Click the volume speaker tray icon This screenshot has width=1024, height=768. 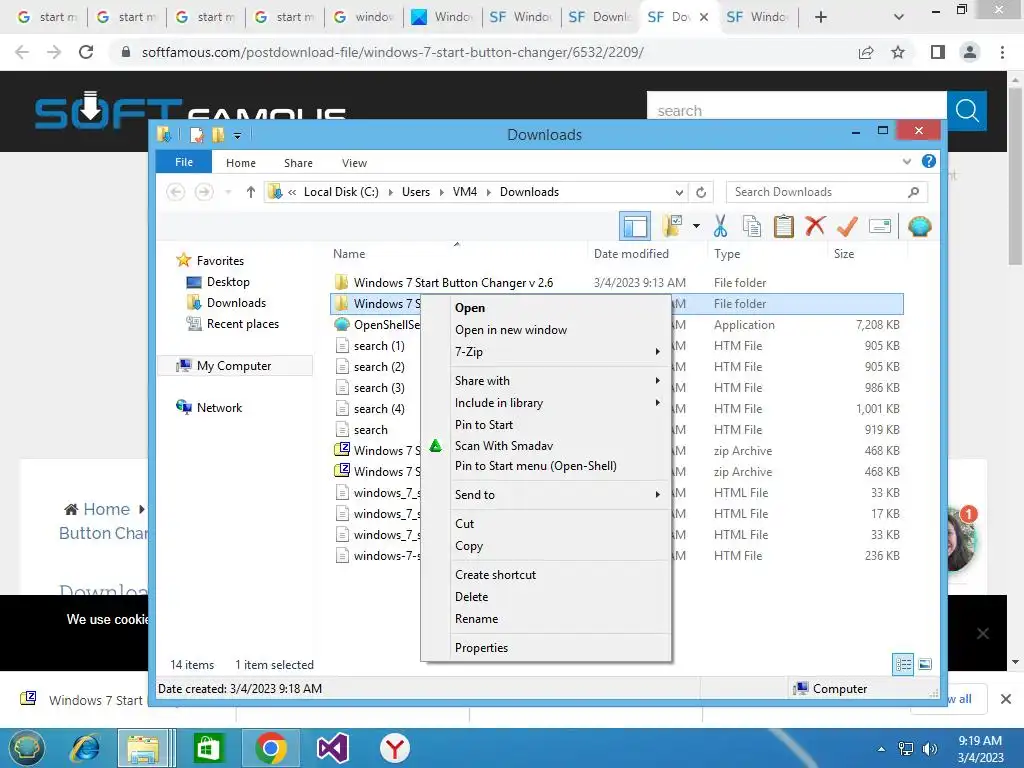[929, 748]
